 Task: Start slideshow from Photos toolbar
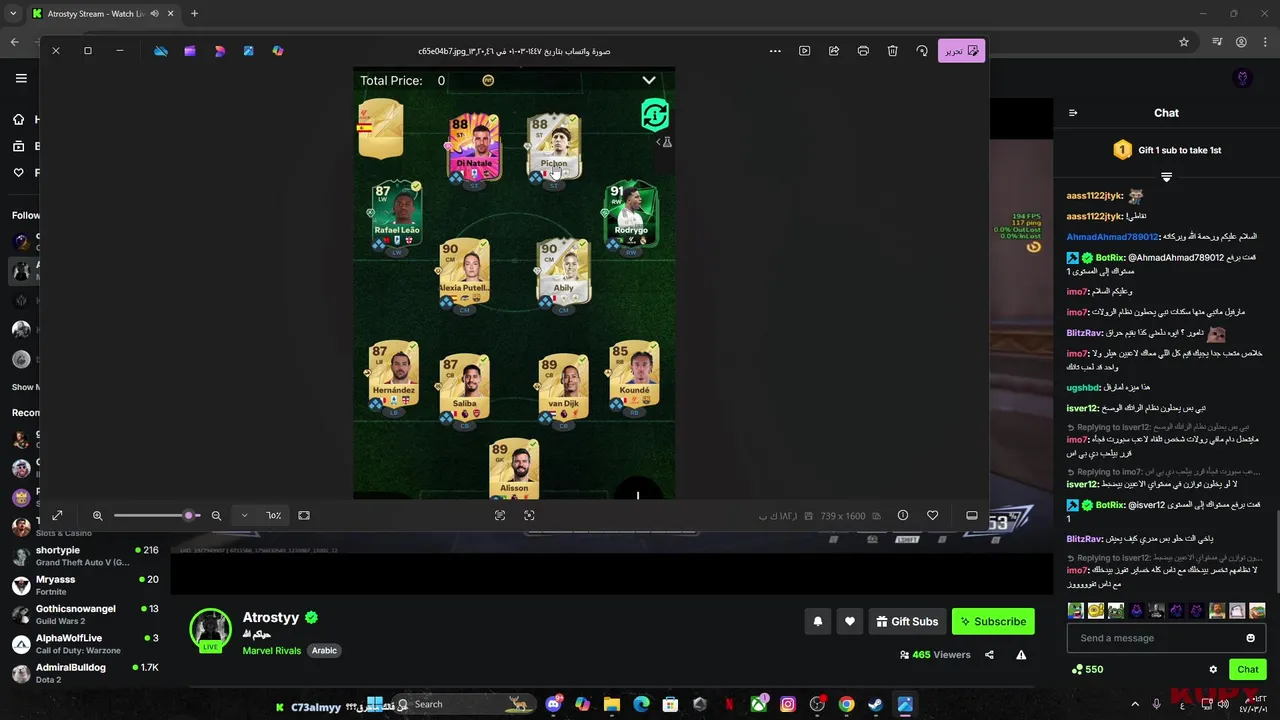pos(804,51)
